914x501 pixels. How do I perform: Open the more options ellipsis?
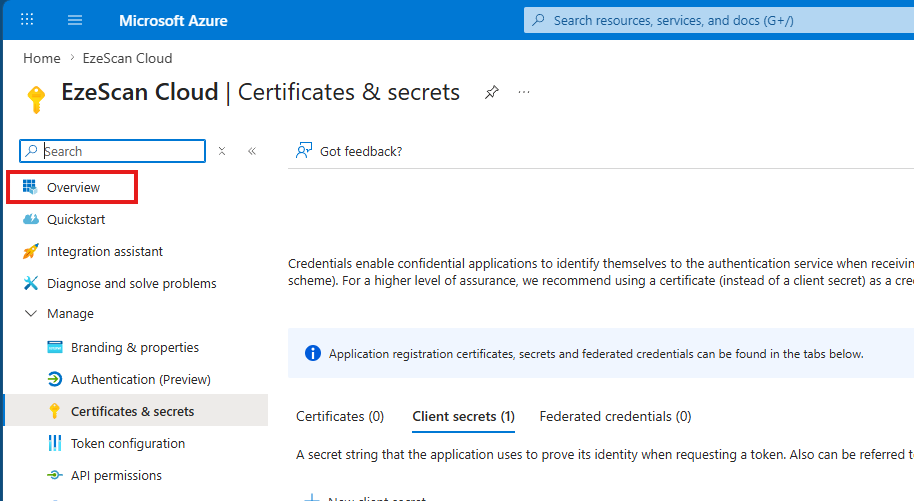[x=524, y=92]
